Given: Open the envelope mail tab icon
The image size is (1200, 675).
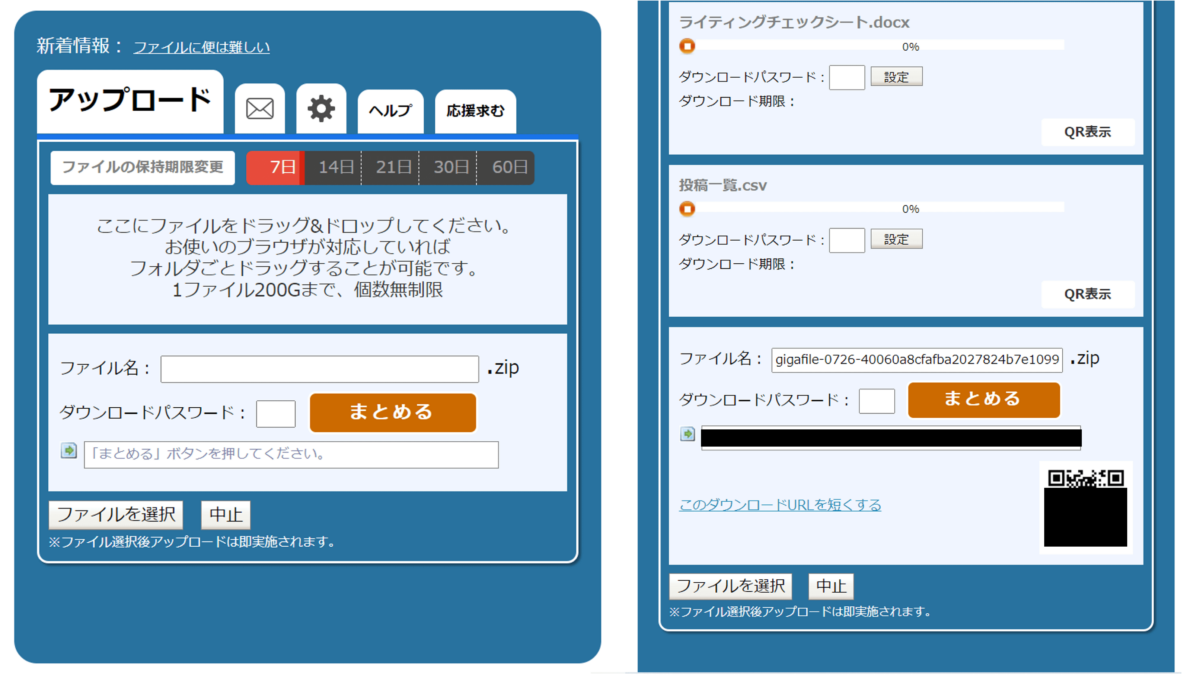Looking at the screenshot, I should click(x=260, y=108).
